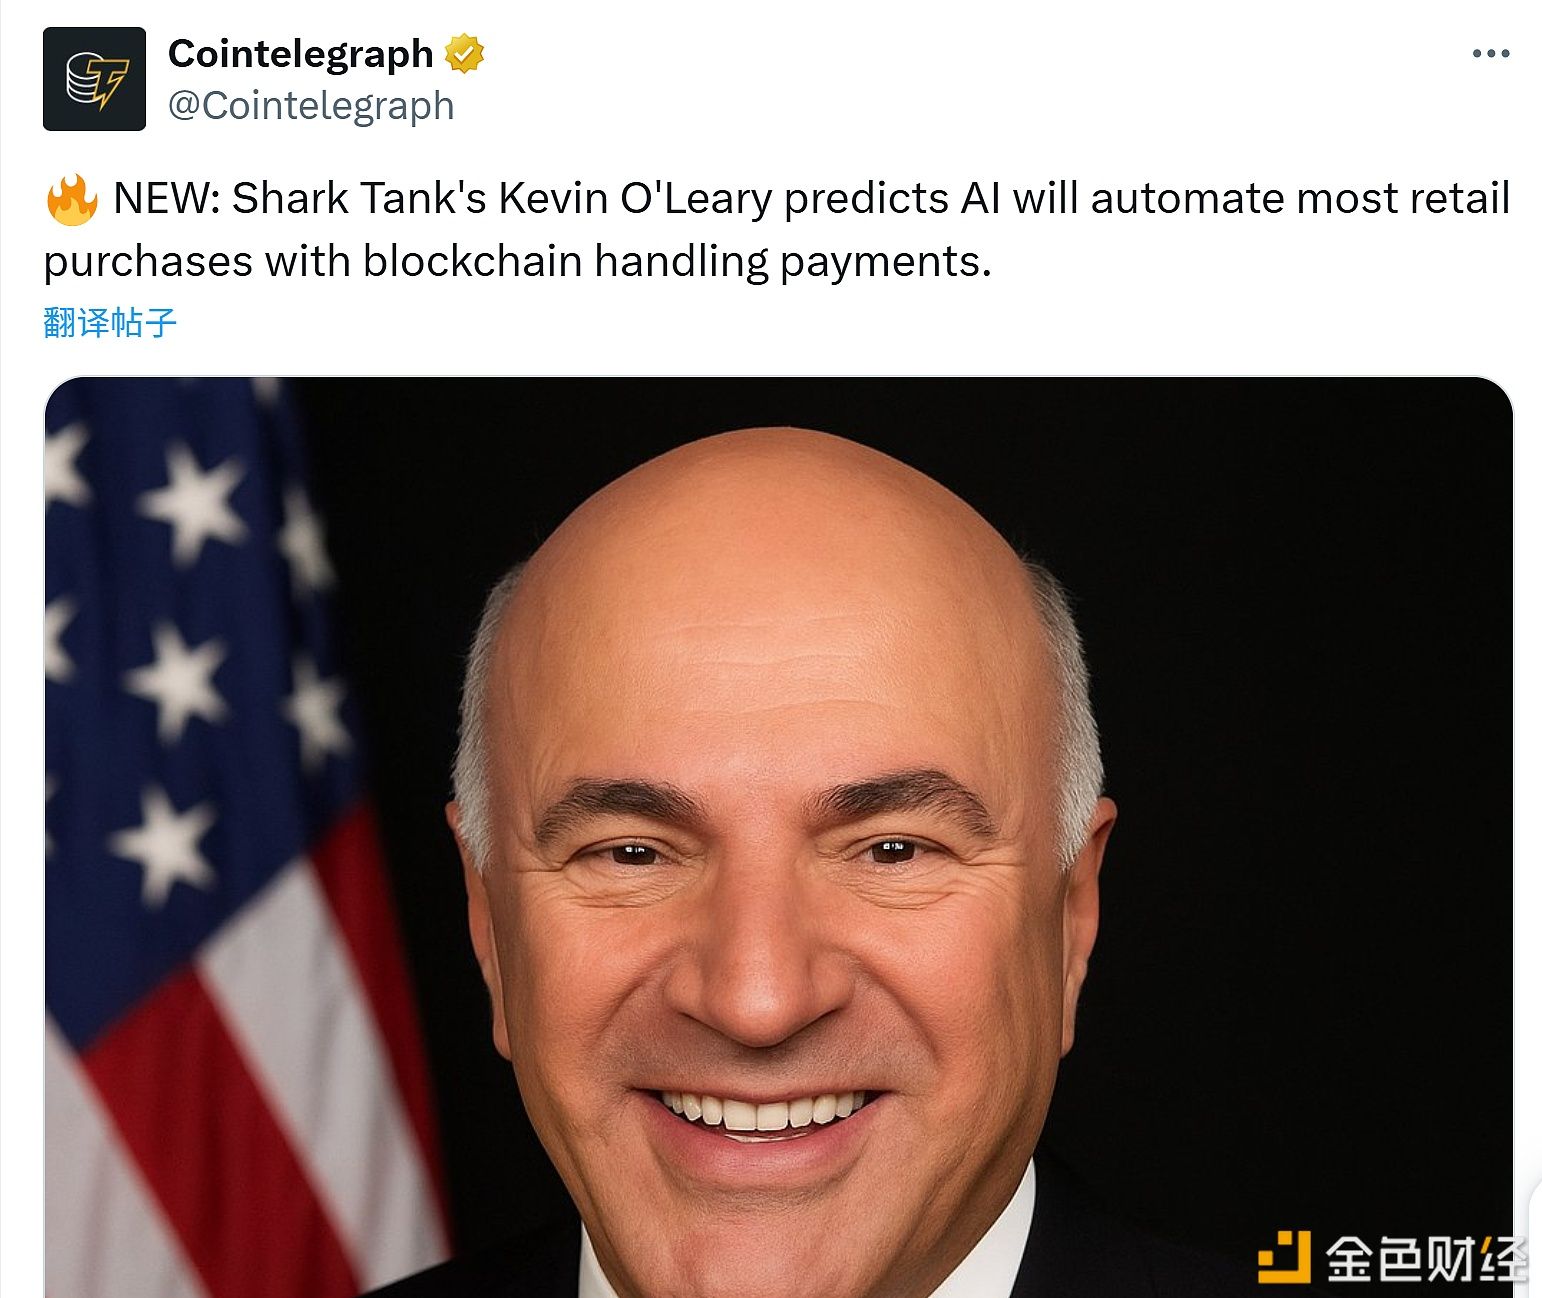Open the attached portrait photo
The width and height of the screenshot is (1542, 1298).
[778, 837]
